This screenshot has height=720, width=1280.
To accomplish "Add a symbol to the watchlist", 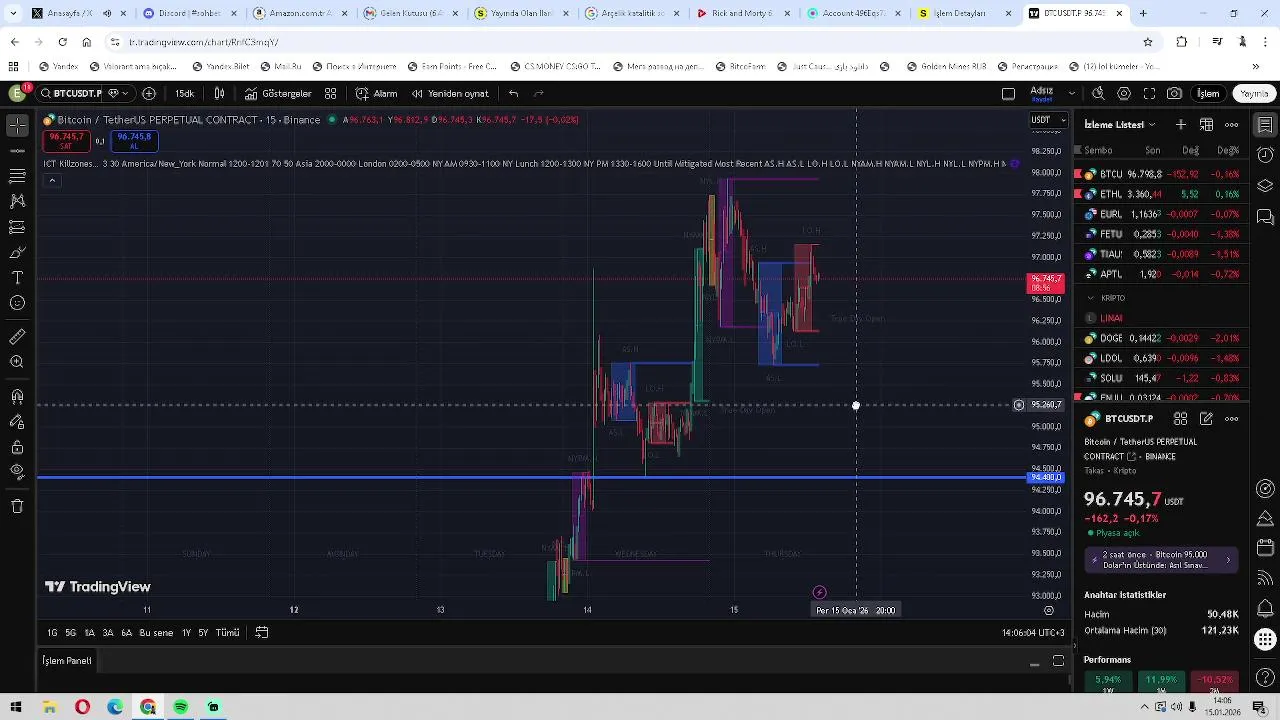I will [1181, 124].
